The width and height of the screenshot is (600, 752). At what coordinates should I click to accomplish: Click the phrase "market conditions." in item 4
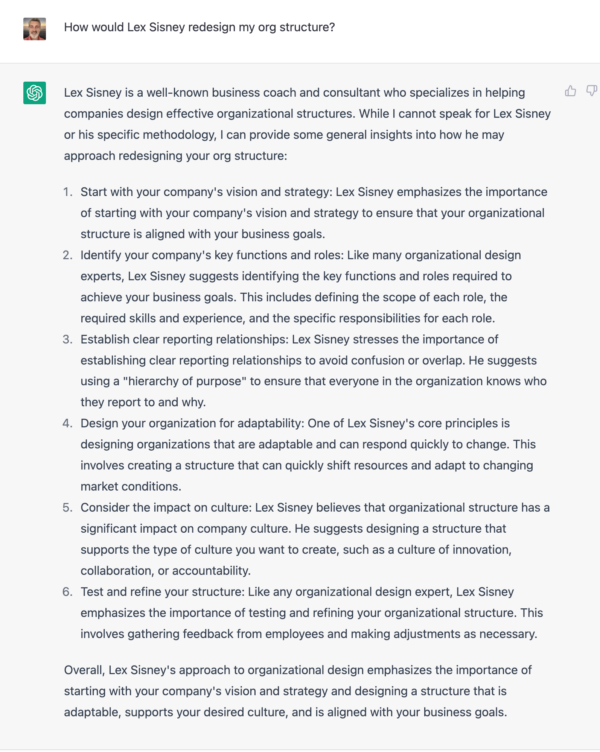pyautogui.click(x=131, y=487)
